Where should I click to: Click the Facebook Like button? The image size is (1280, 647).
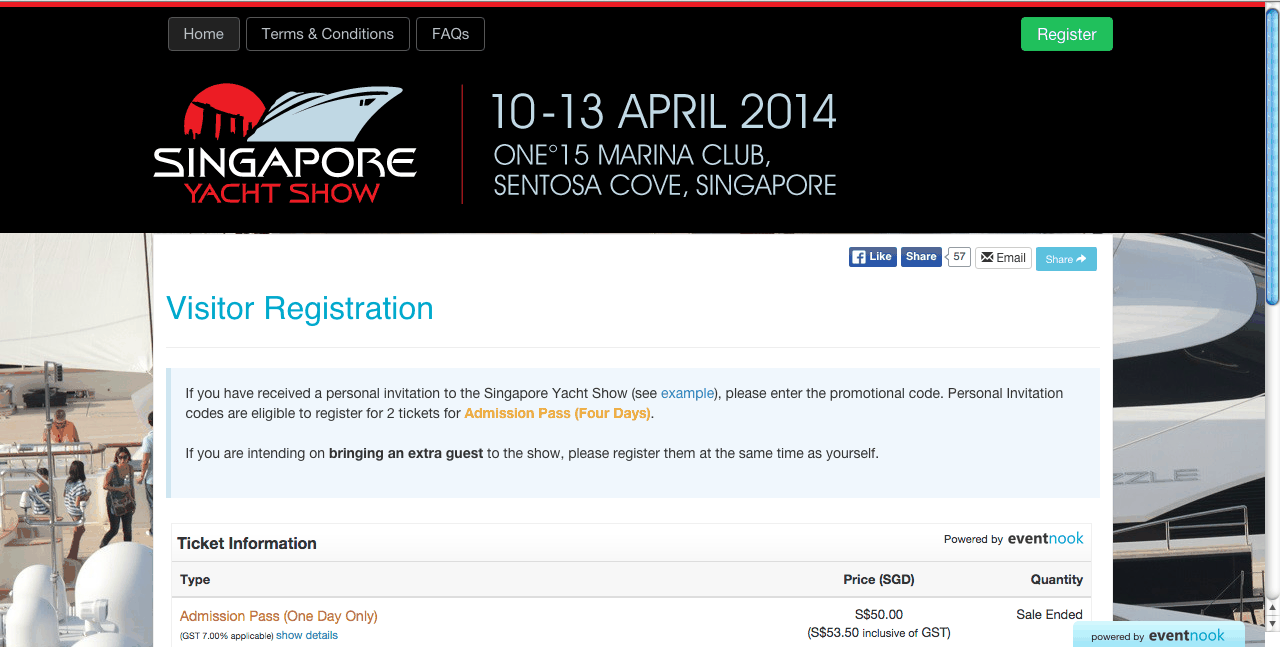click(872, 257)
